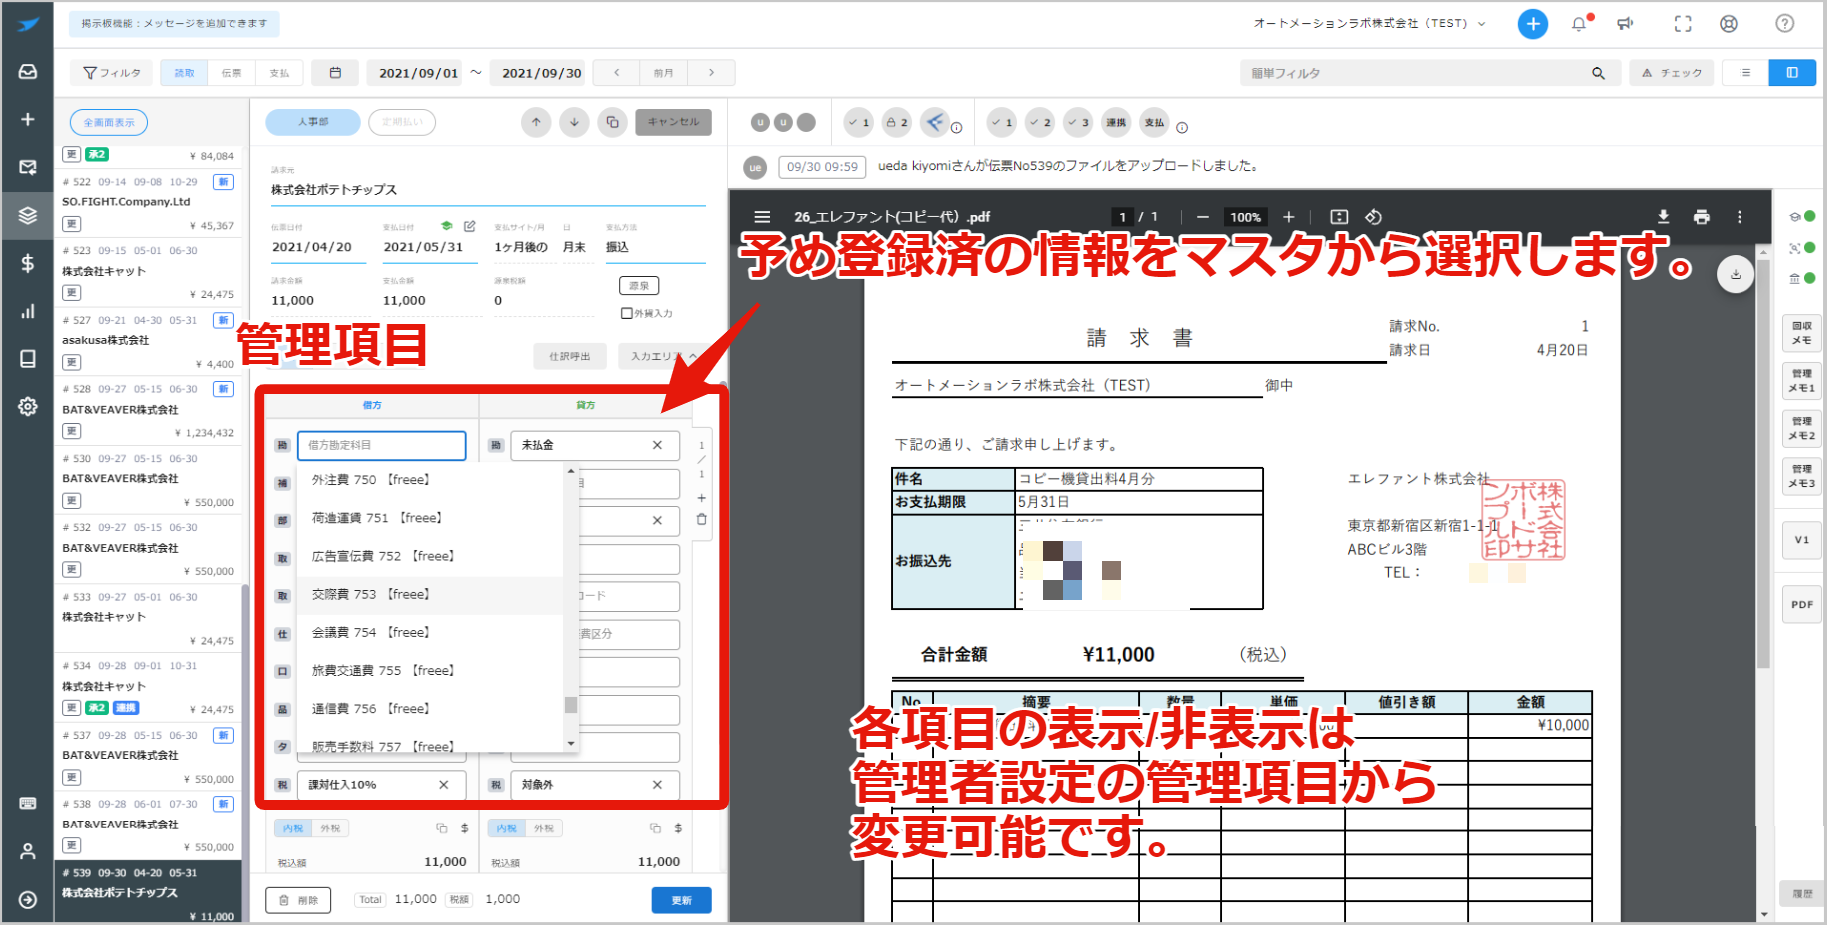Switch to 伝票 tab

pyautogui.click(x=231, y=73)
